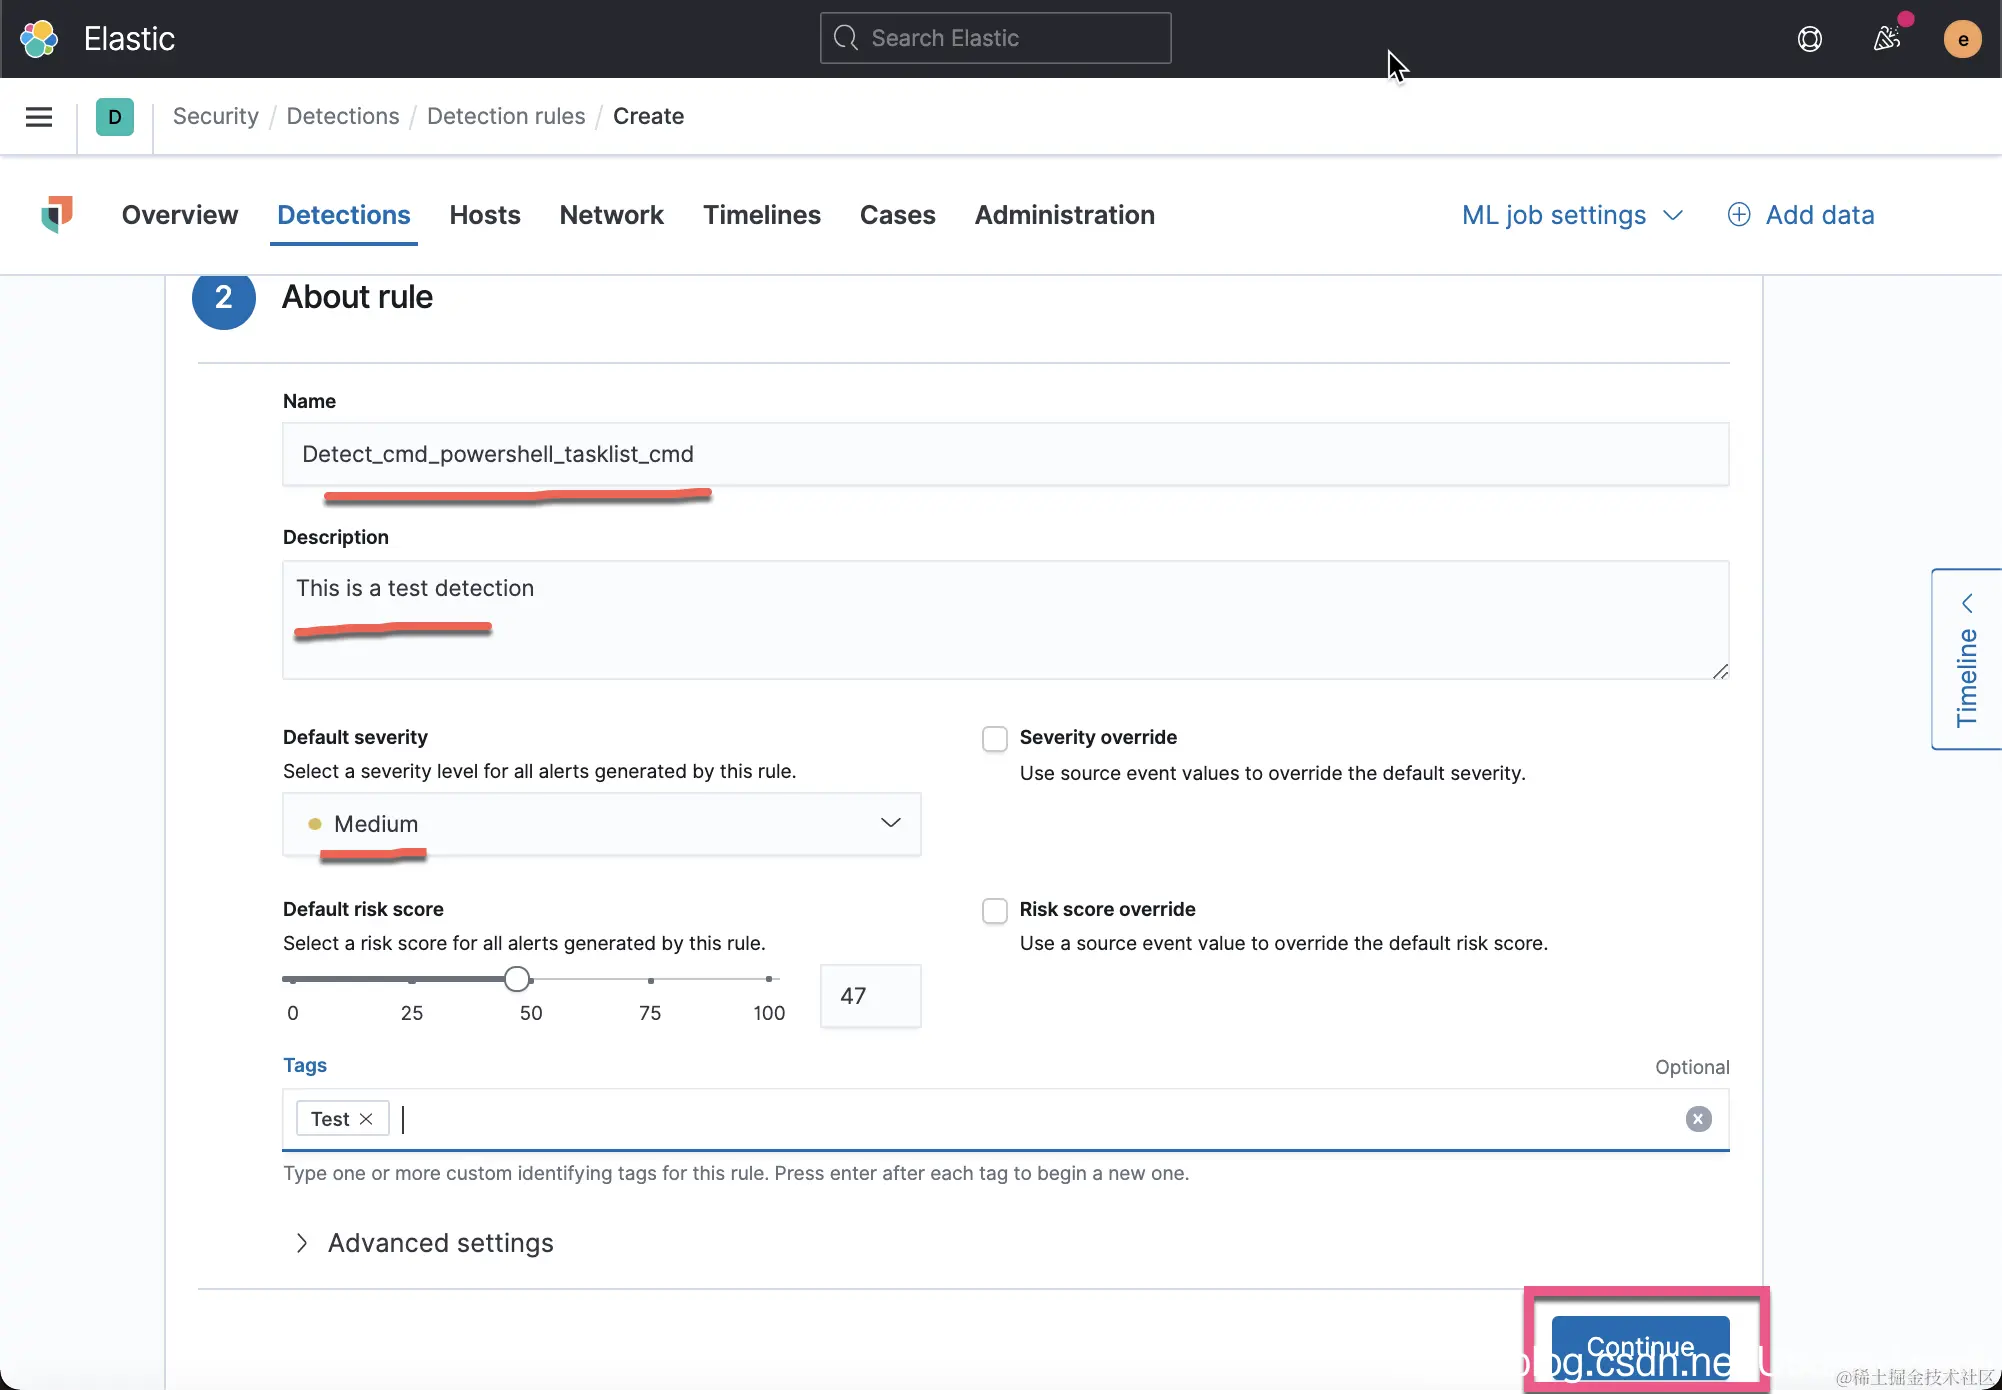This screenshot has height=1394, width=2002.
Task: Enable the Severity override checkbox
Action: click(994, 738)
